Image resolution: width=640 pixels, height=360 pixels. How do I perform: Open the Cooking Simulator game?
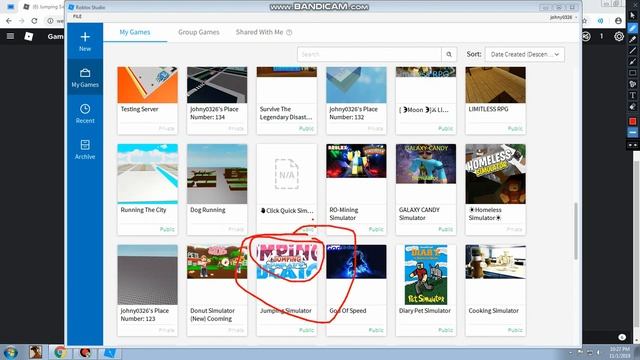(x=496, y=290)
